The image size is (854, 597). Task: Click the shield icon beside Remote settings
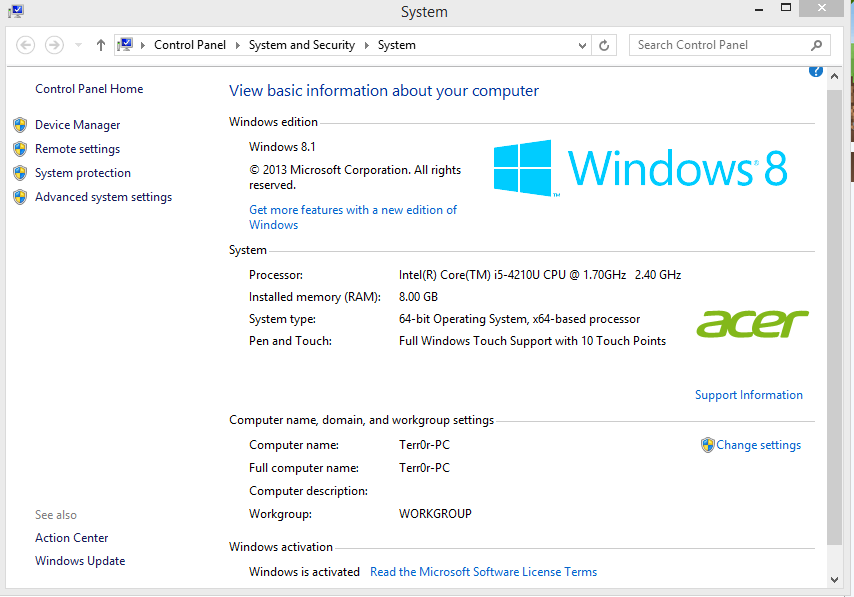click(x=20, y=149)
